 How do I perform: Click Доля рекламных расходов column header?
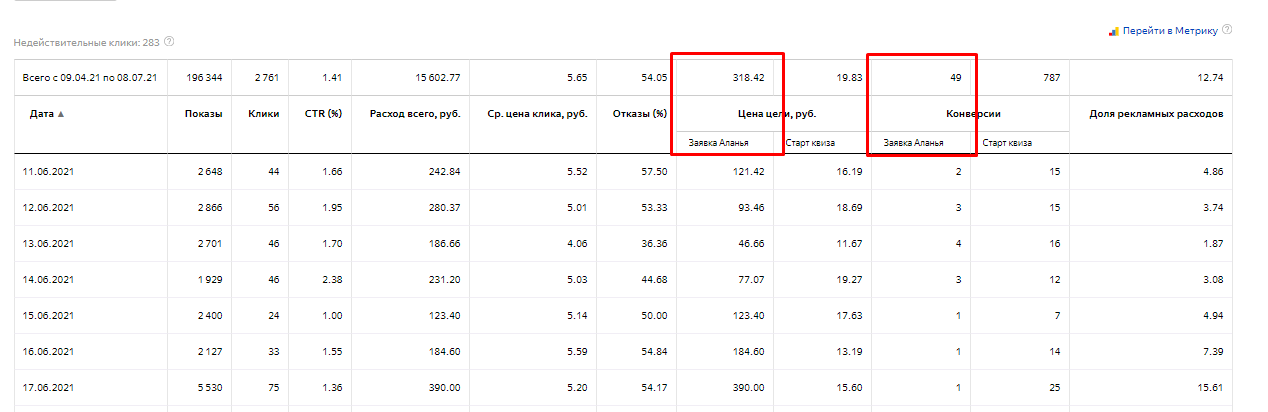pos(1155,114)
